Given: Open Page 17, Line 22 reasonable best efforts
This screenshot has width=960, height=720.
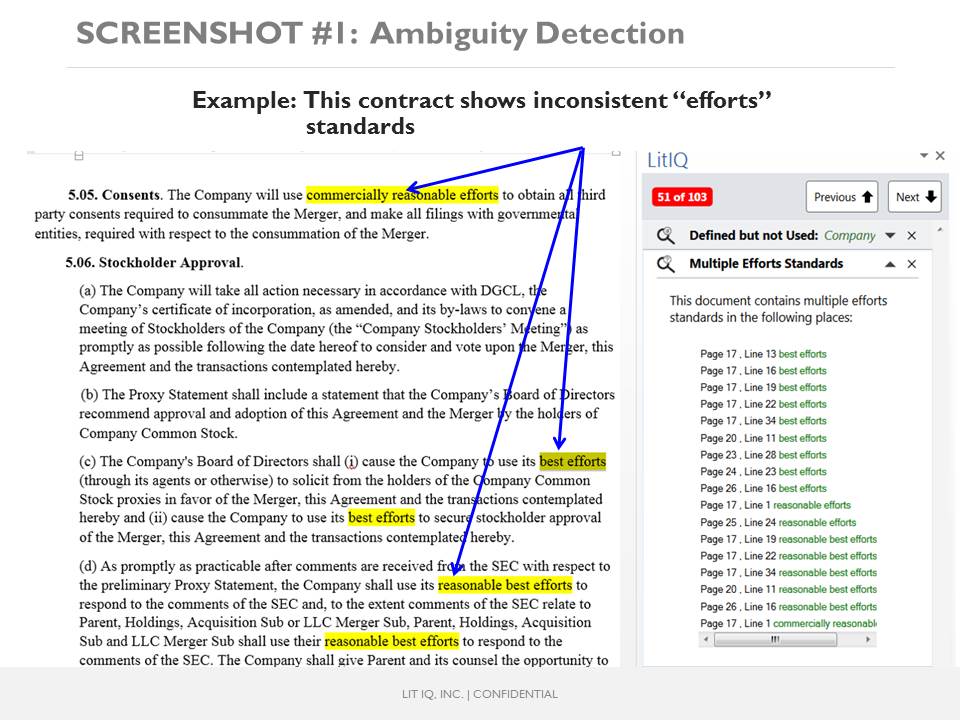Looking at the screenshot, I should 789,556.
